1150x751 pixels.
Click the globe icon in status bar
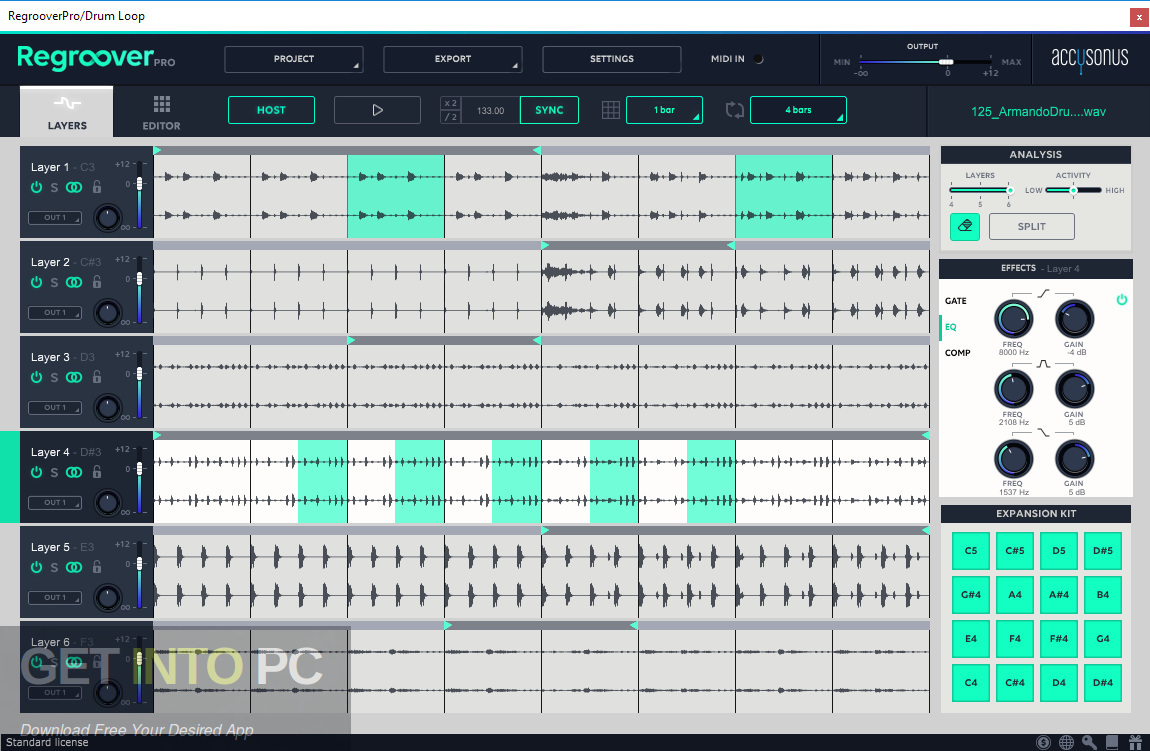point(1066,742)
